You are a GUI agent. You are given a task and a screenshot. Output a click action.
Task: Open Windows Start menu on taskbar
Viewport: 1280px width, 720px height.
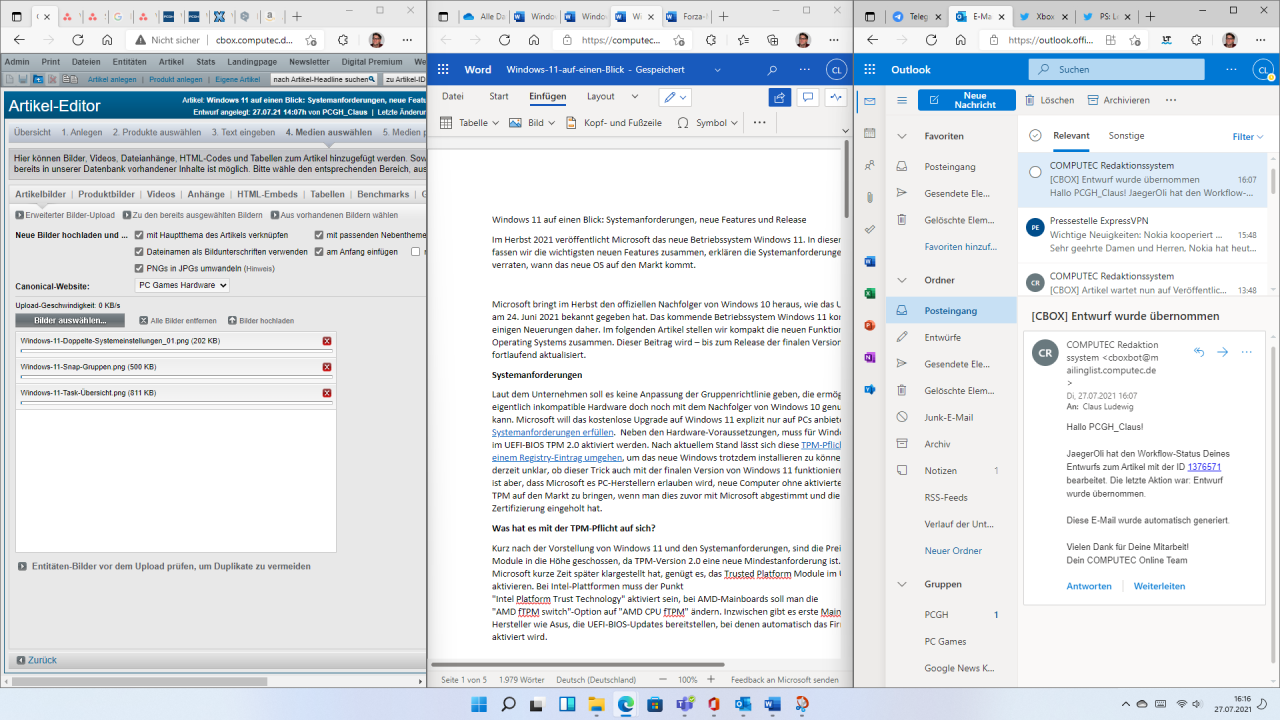point(477,704)
